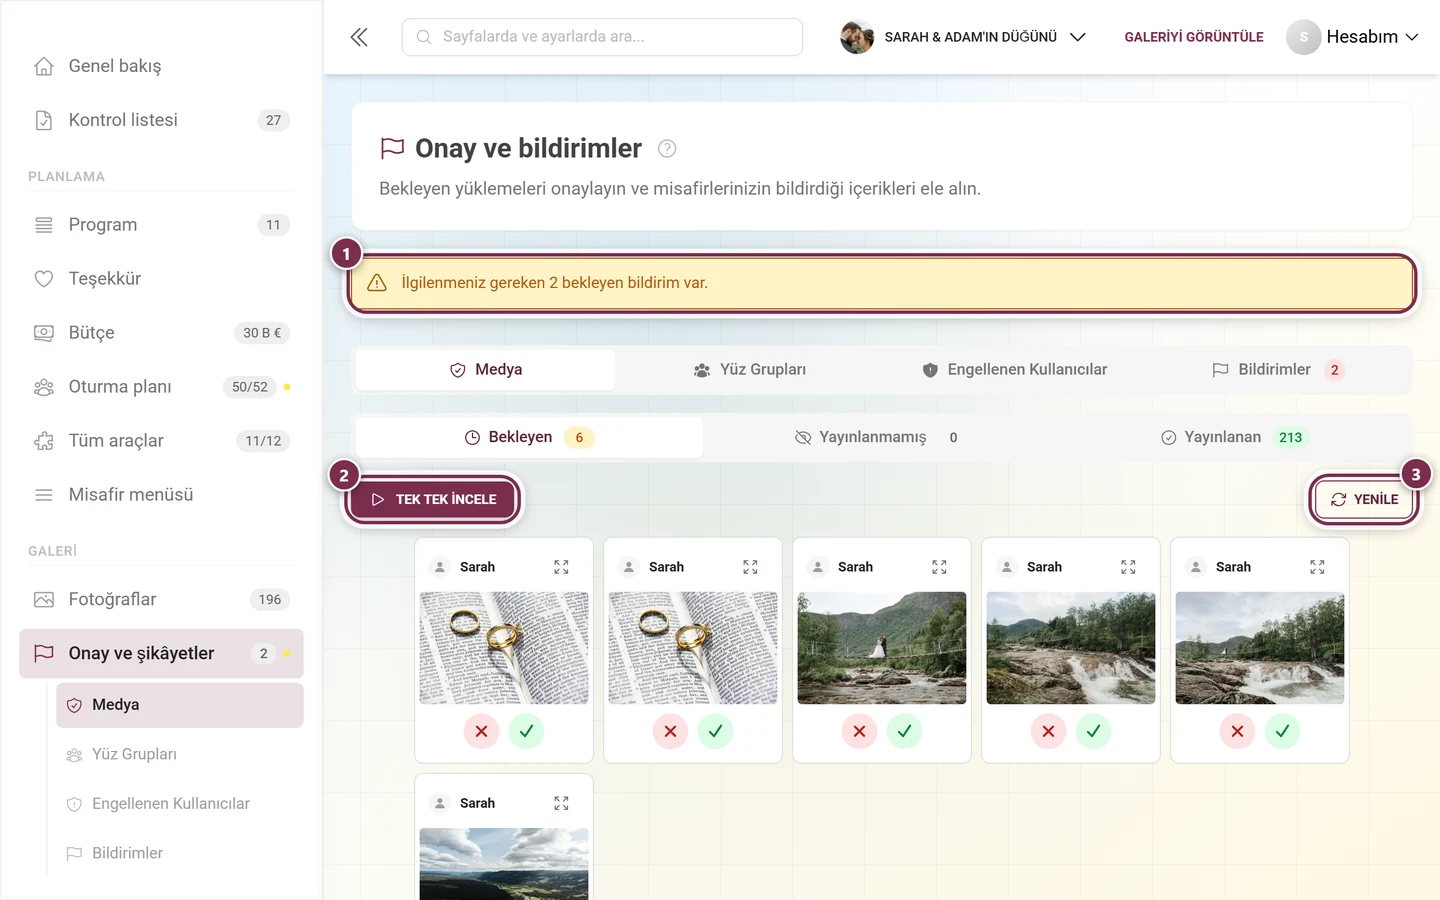This screenshot has width=1440, height=900.
Task: Reject the first ring photo
Action: 481,731
